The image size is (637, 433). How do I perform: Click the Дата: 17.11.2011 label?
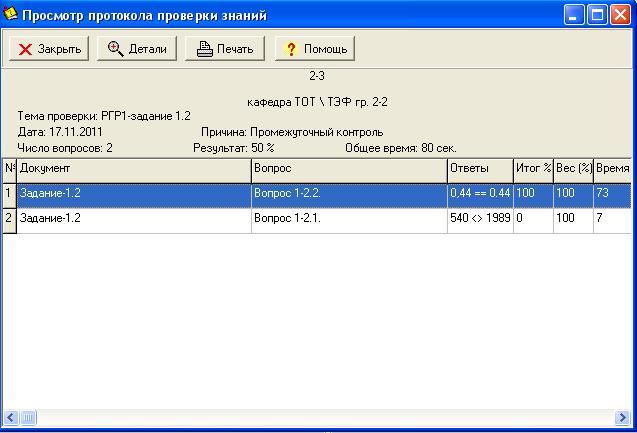(x=60, y=132)
